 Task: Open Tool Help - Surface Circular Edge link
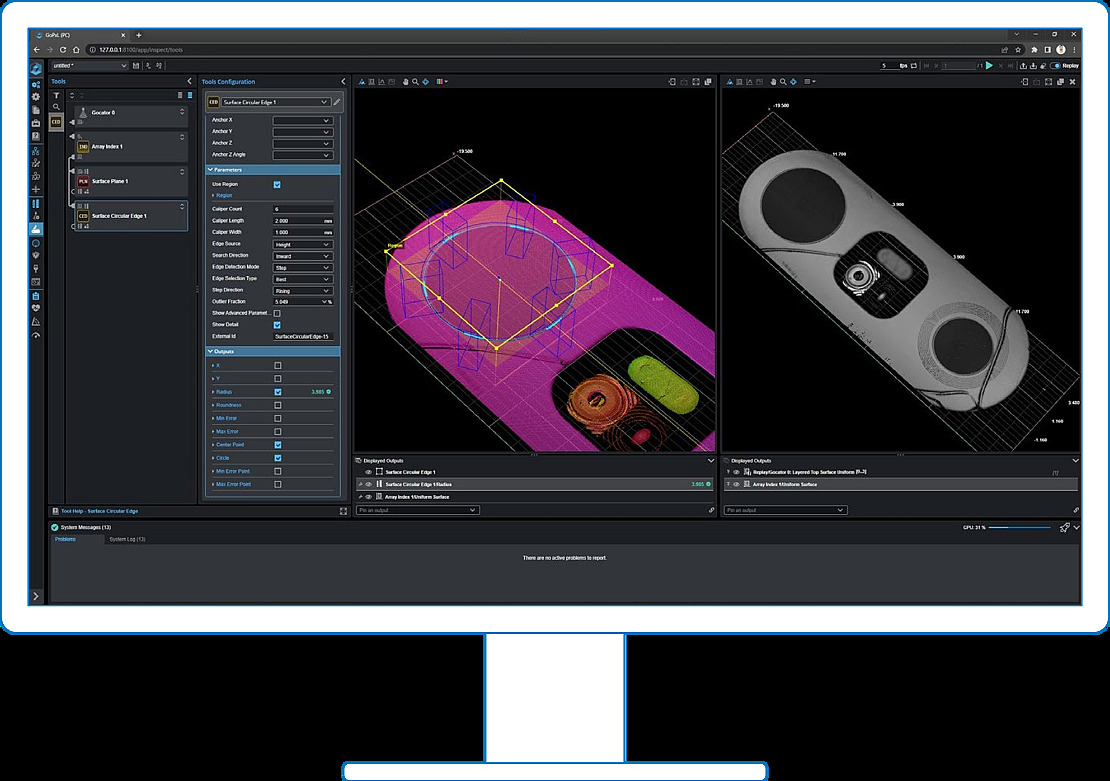pyautogui.click(x=99, y=511)
